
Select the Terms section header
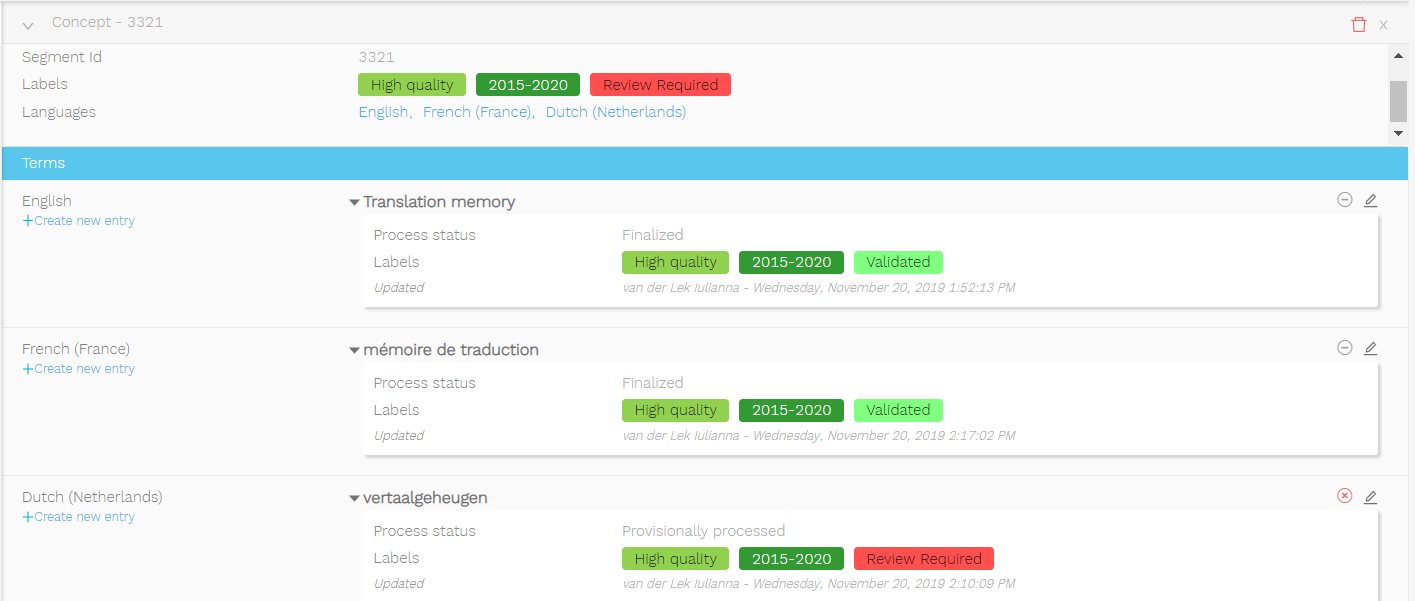(44, 163)
